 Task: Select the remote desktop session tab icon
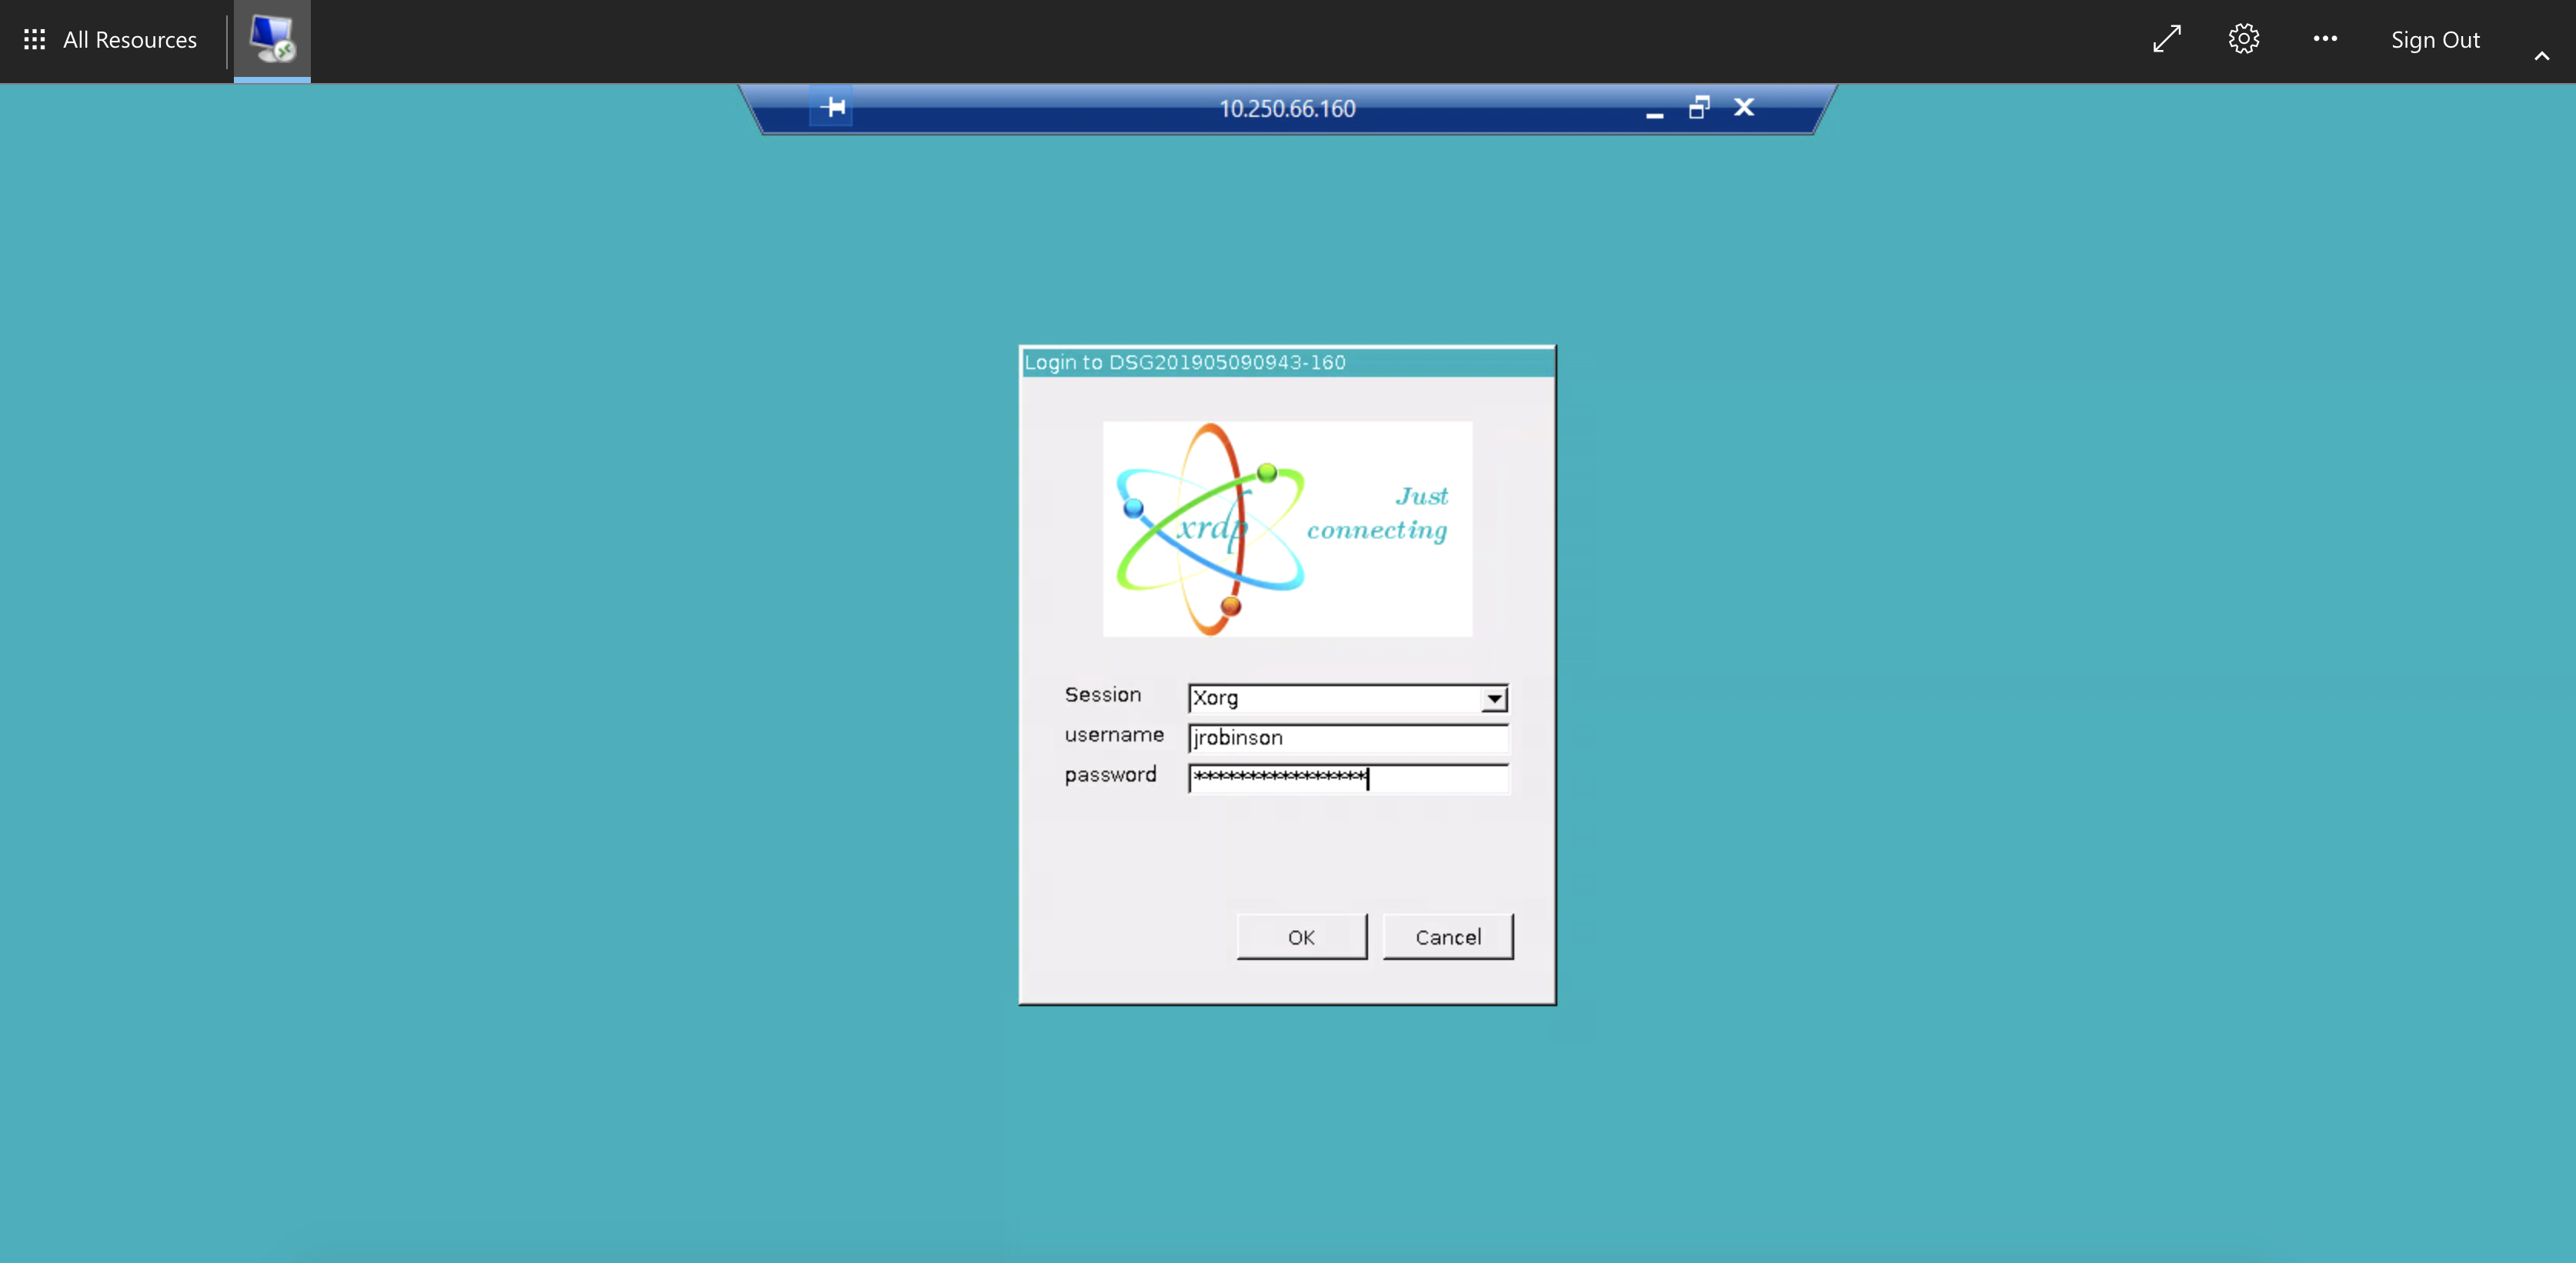tap(272, 40)
